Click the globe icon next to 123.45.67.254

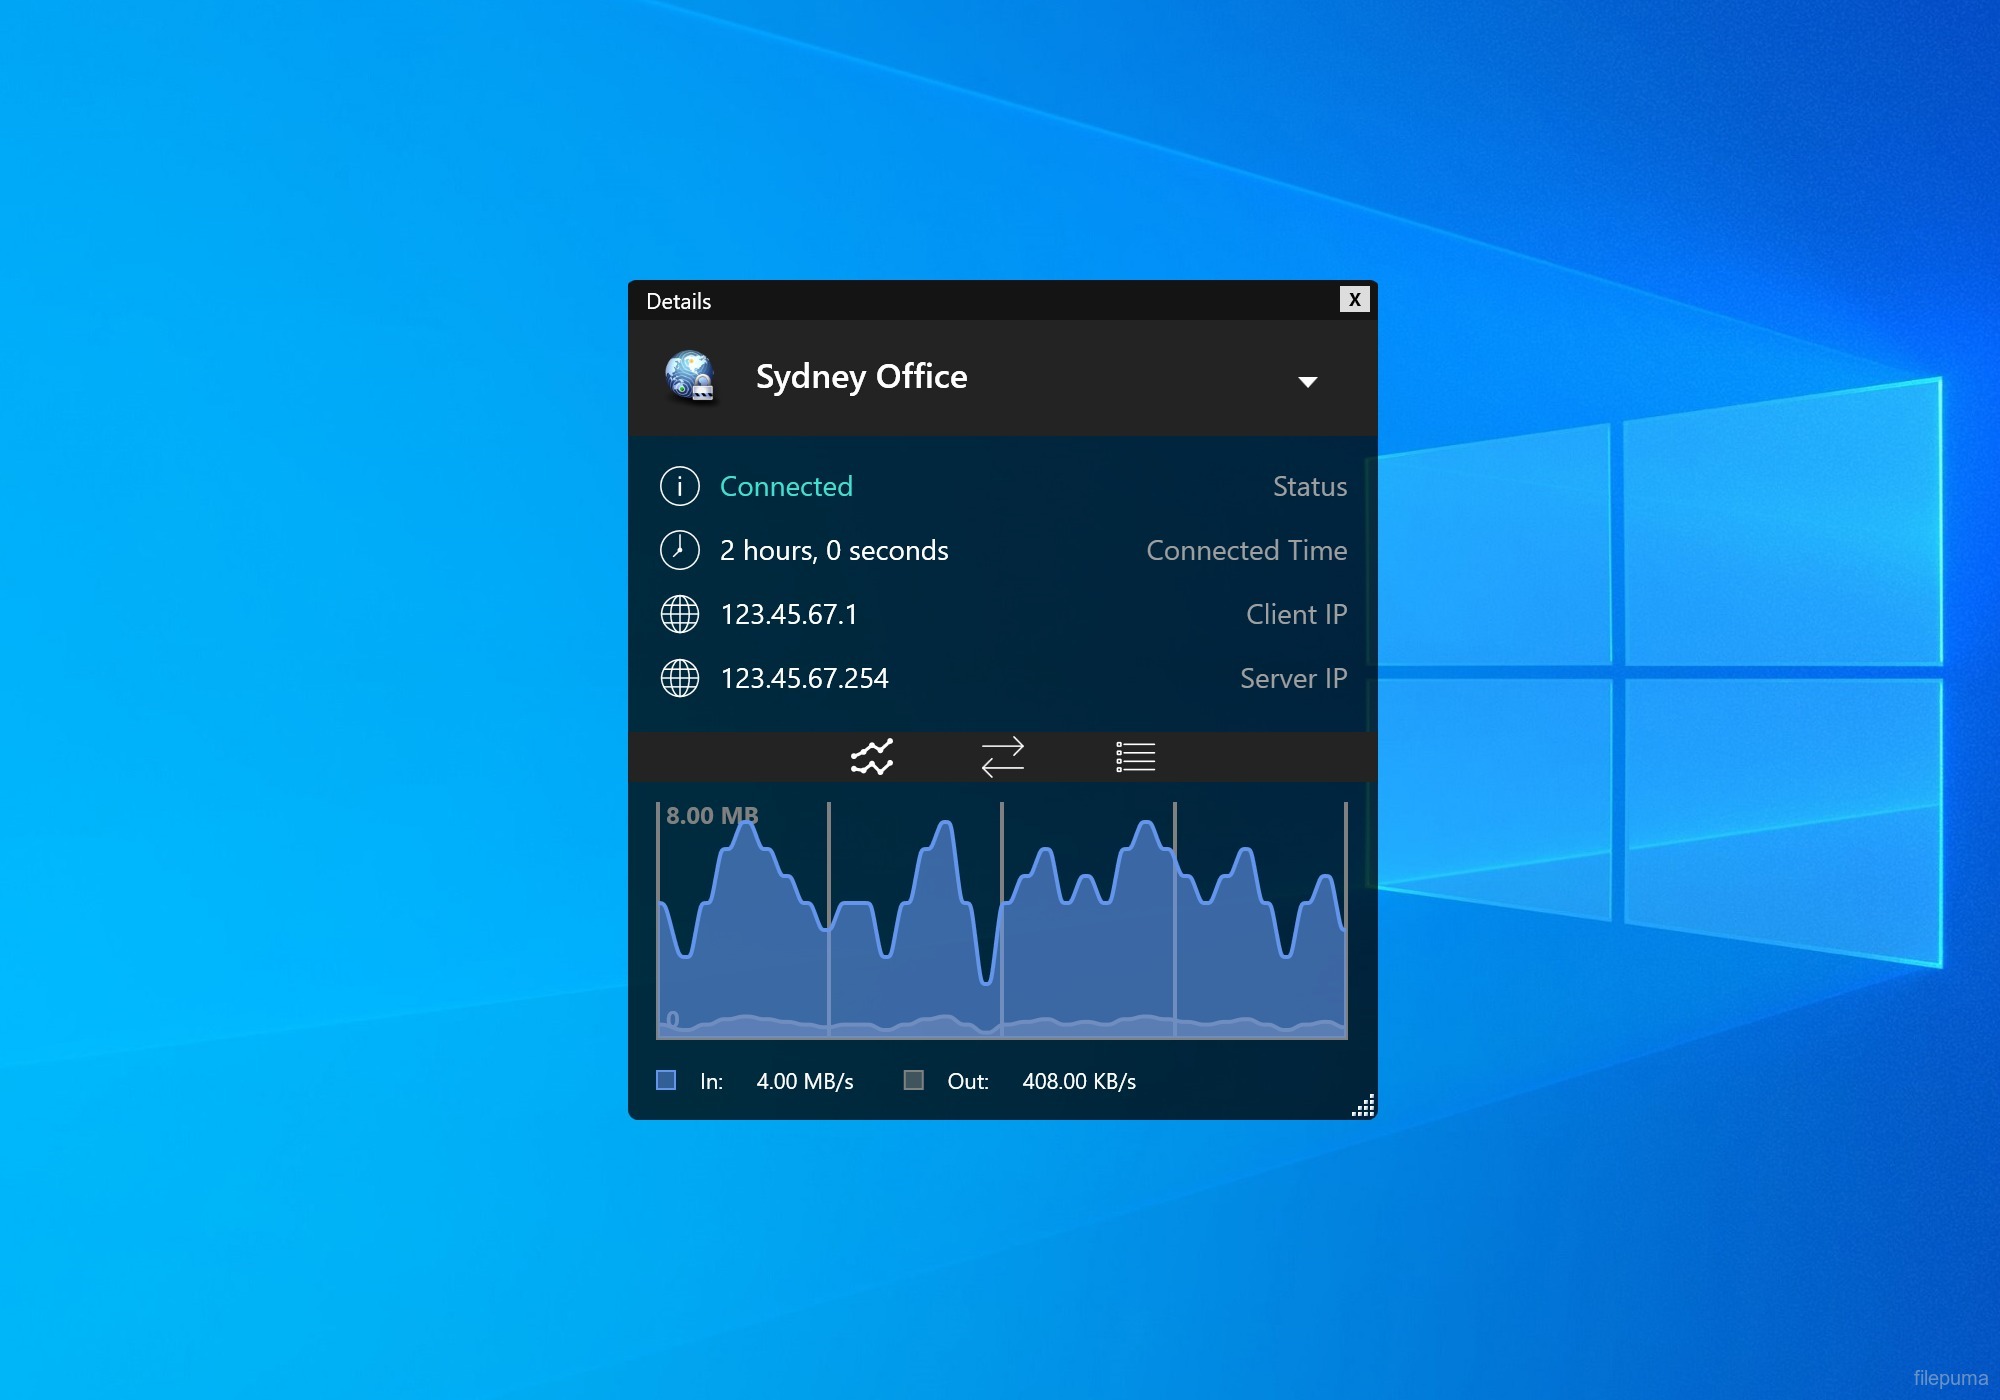coord(680,678)
